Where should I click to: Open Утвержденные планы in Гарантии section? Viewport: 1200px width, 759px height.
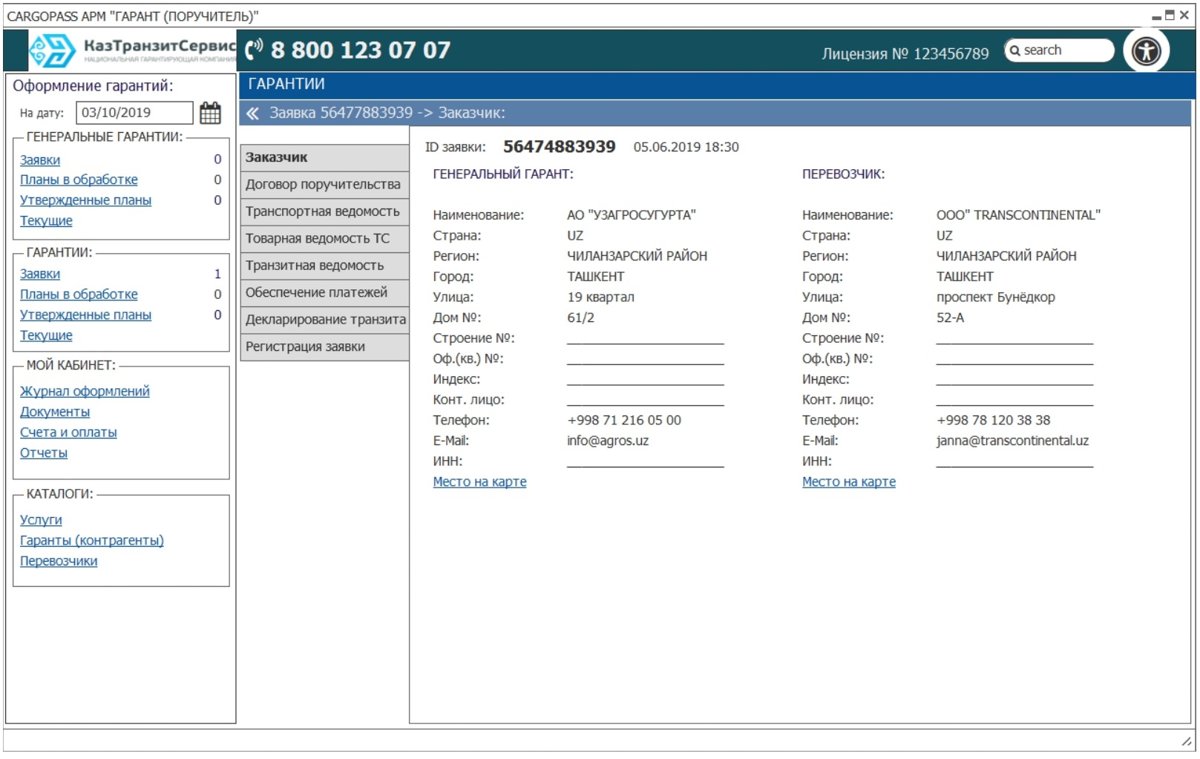[x=86, y=315]
